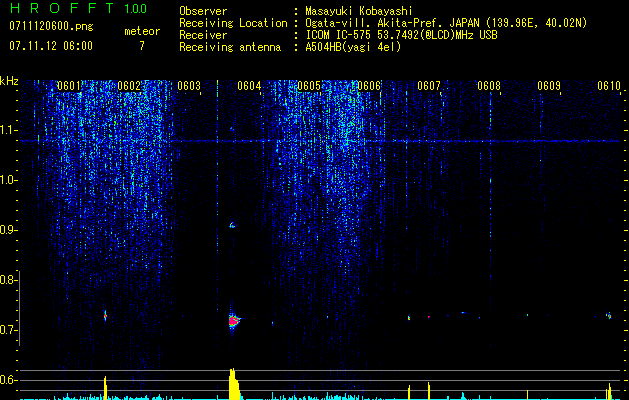This screenshot has height=400, width=629.
Task: Click the meteor count value 7
Action: pos(142,46)
